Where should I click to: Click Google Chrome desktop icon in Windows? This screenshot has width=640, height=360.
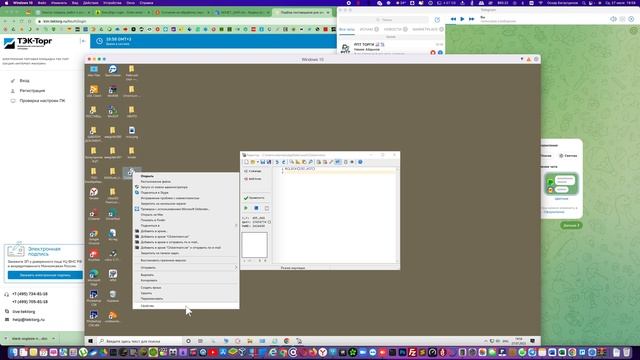(93, 236)
